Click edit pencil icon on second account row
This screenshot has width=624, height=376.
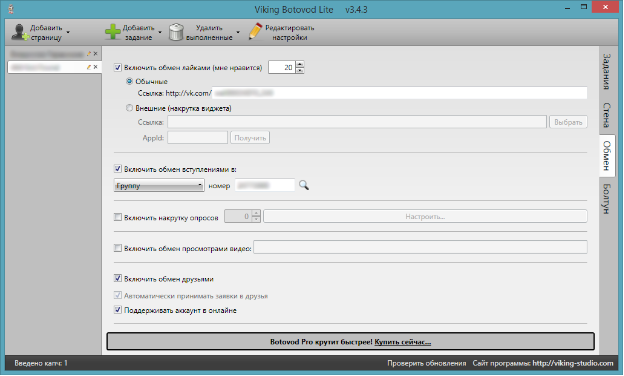point(89,67)
